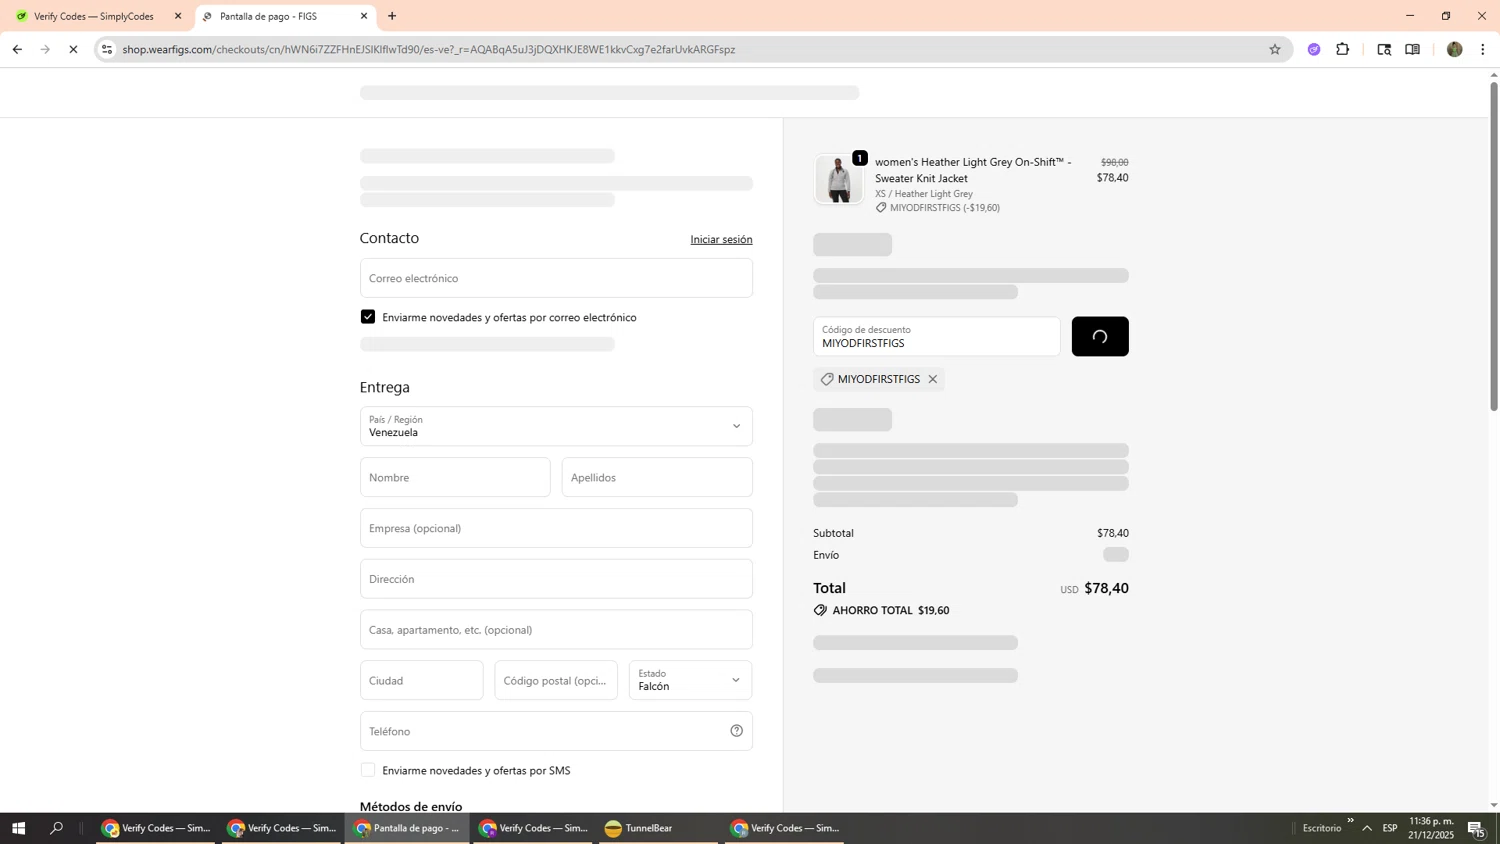This screenshot has width=1500, height=844.
Task: Click the phone help question mark icon
Action: coord(736,731)
